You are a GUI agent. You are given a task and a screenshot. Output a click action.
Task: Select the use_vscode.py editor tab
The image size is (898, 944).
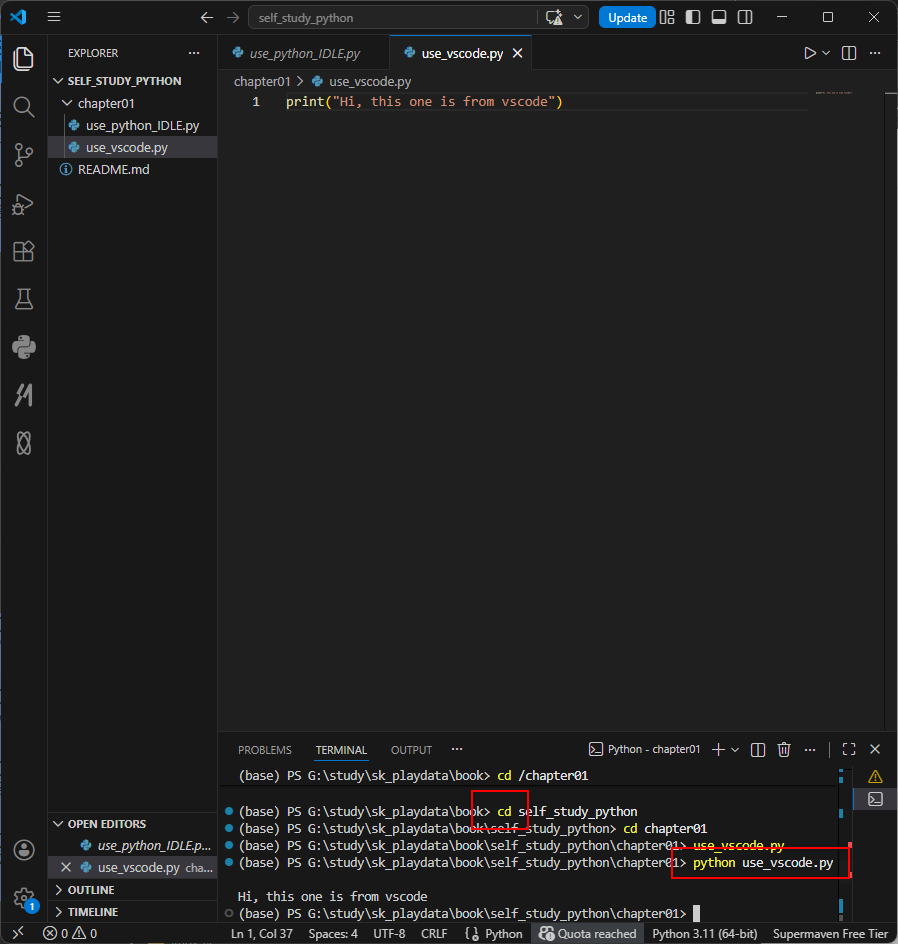[x=461, y=53]
